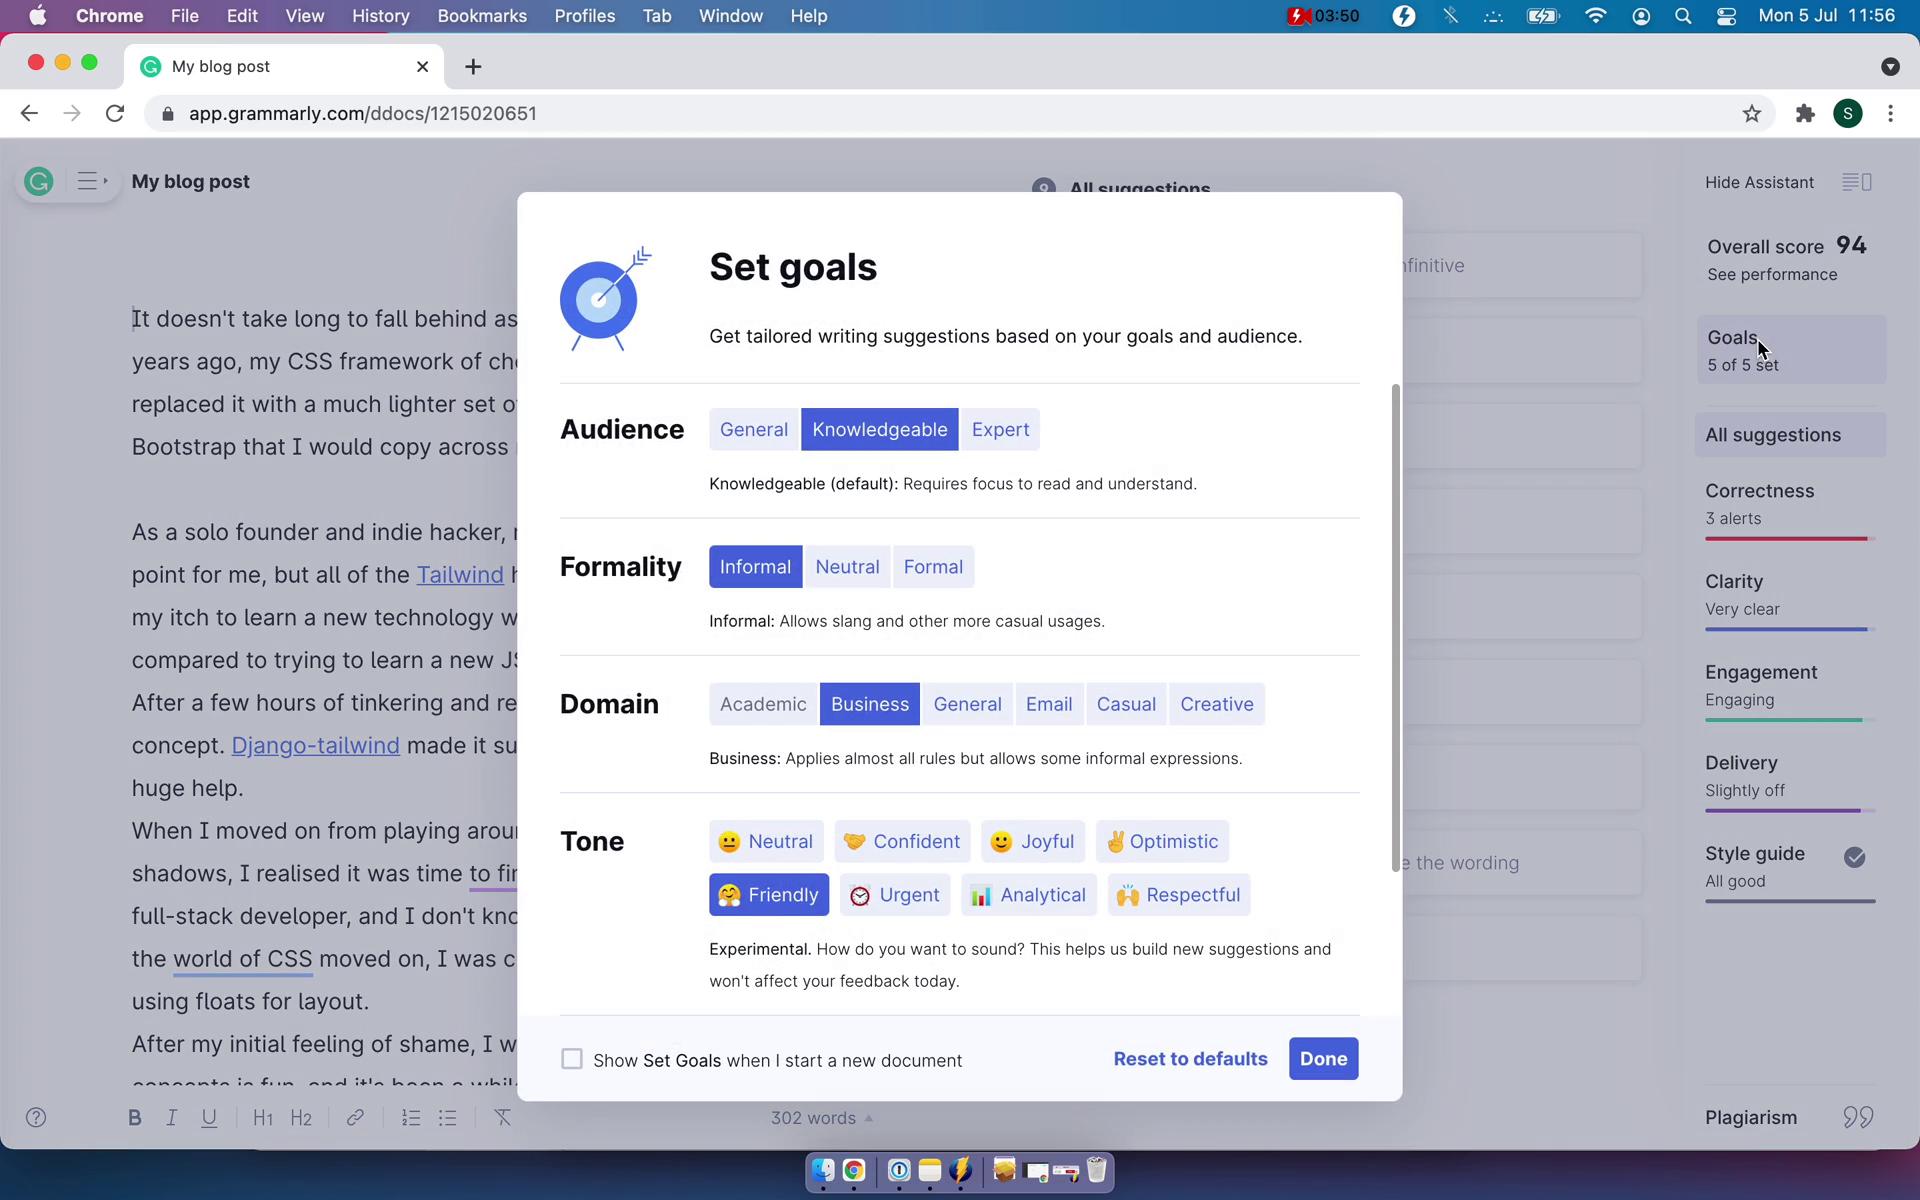1920x1200 pixels.
Task: Click Finder icon in the Dock
Action: 822,1170
